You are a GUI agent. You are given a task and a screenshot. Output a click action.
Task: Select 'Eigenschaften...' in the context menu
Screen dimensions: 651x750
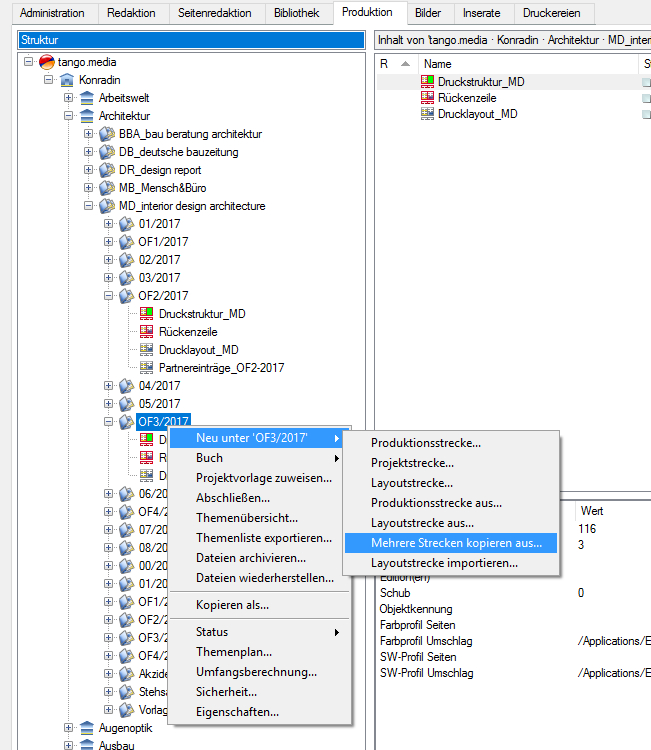pyautogui.click(x=237, y=712)
